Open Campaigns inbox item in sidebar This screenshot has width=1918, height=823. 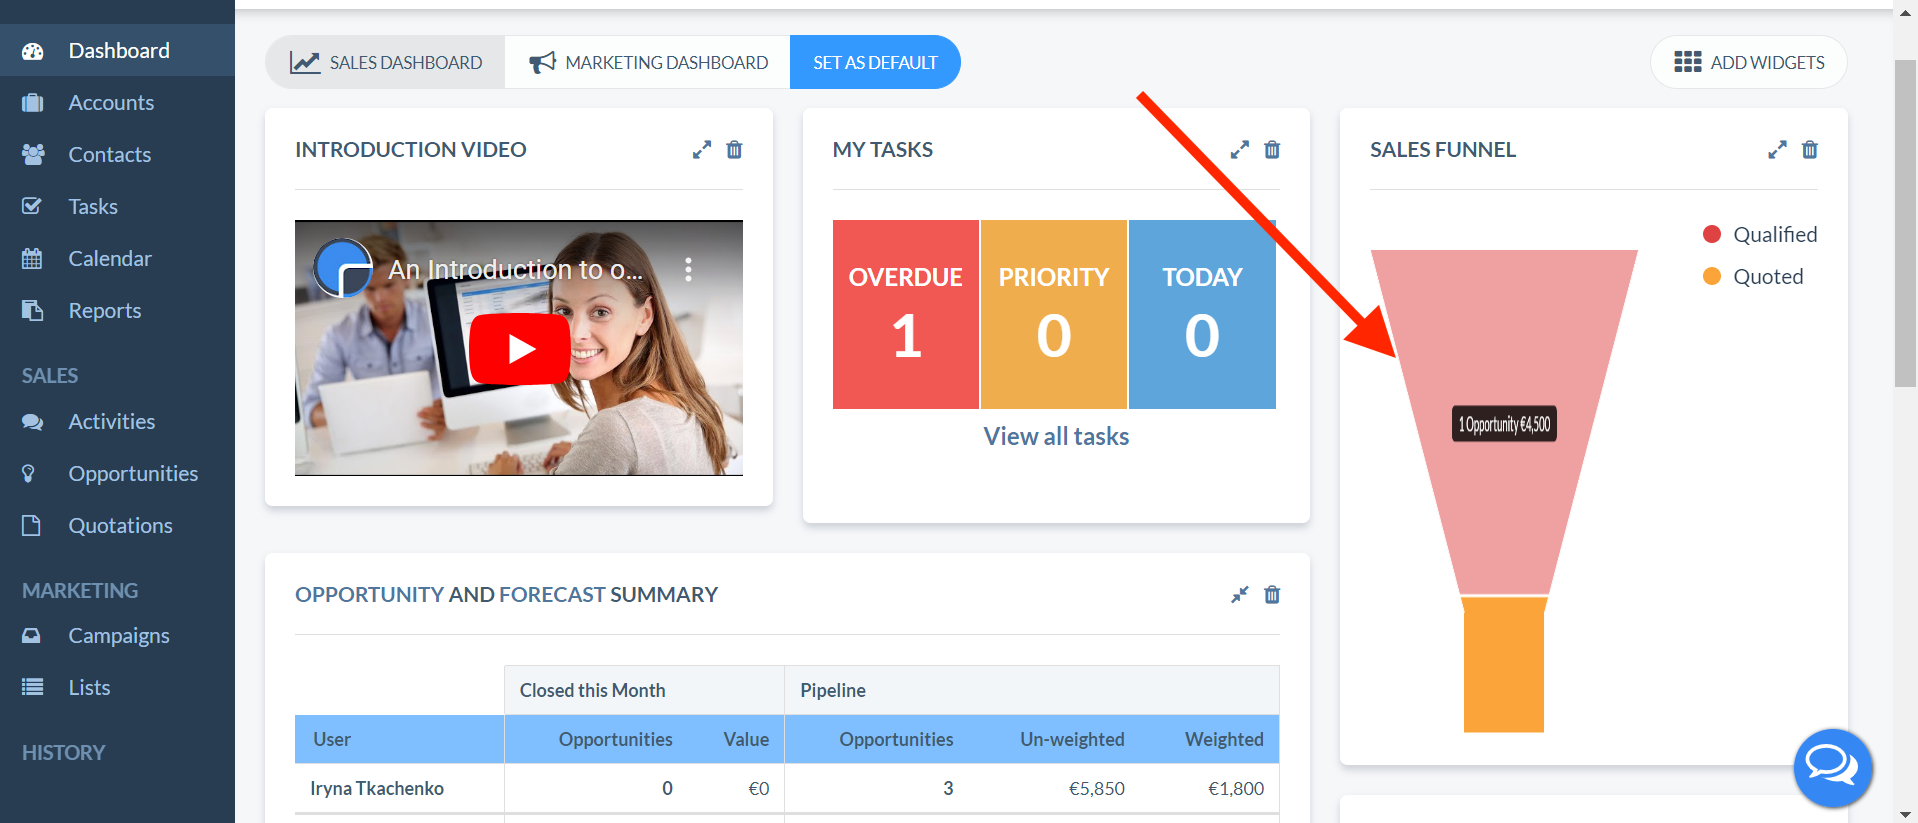[117, 635]
